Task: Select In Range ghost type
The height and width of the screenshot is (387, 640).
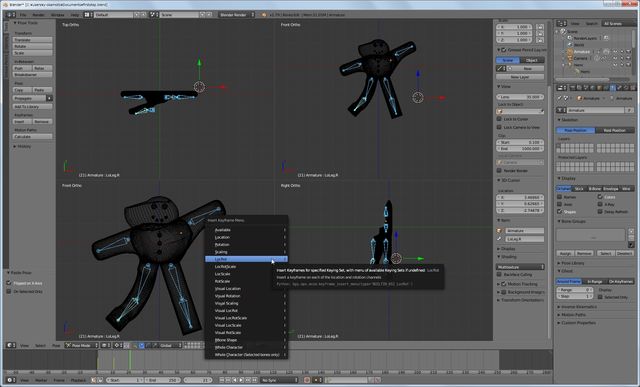Action: click(594, 282)
